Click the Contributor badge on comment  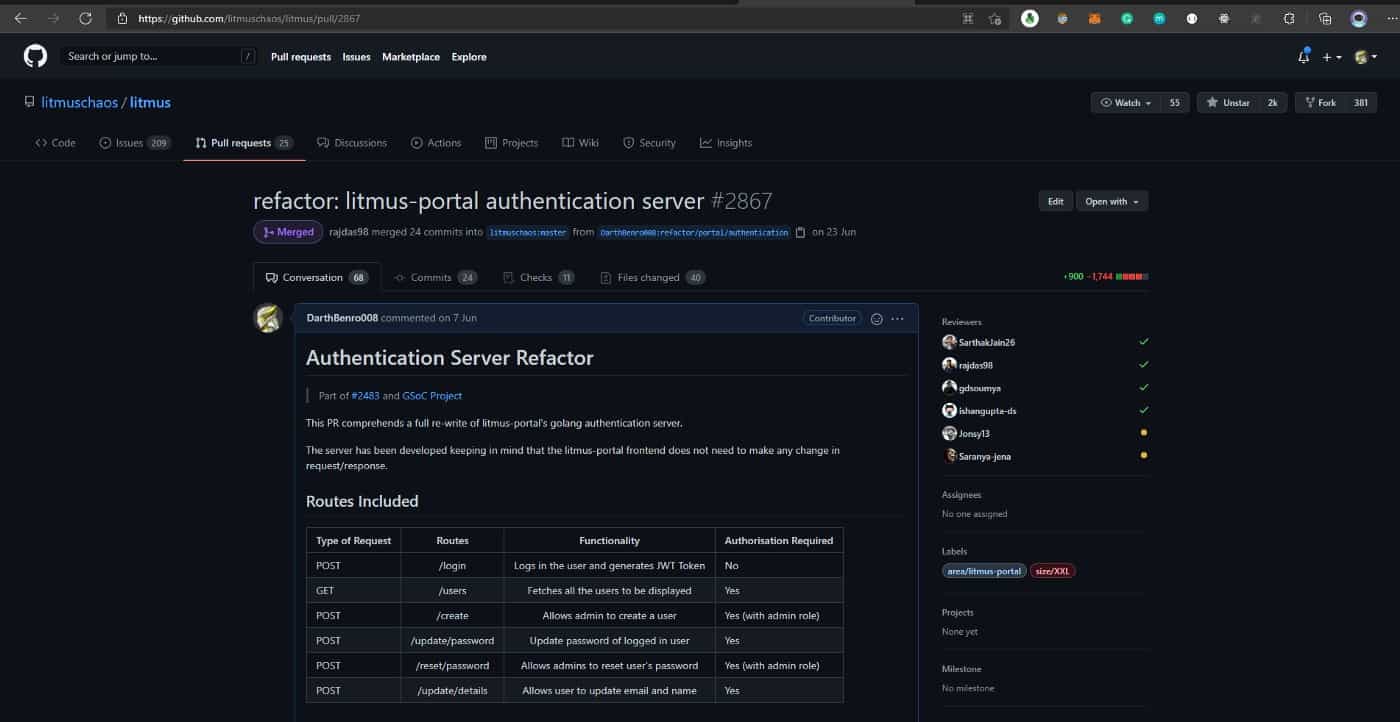tap(832, 318)
